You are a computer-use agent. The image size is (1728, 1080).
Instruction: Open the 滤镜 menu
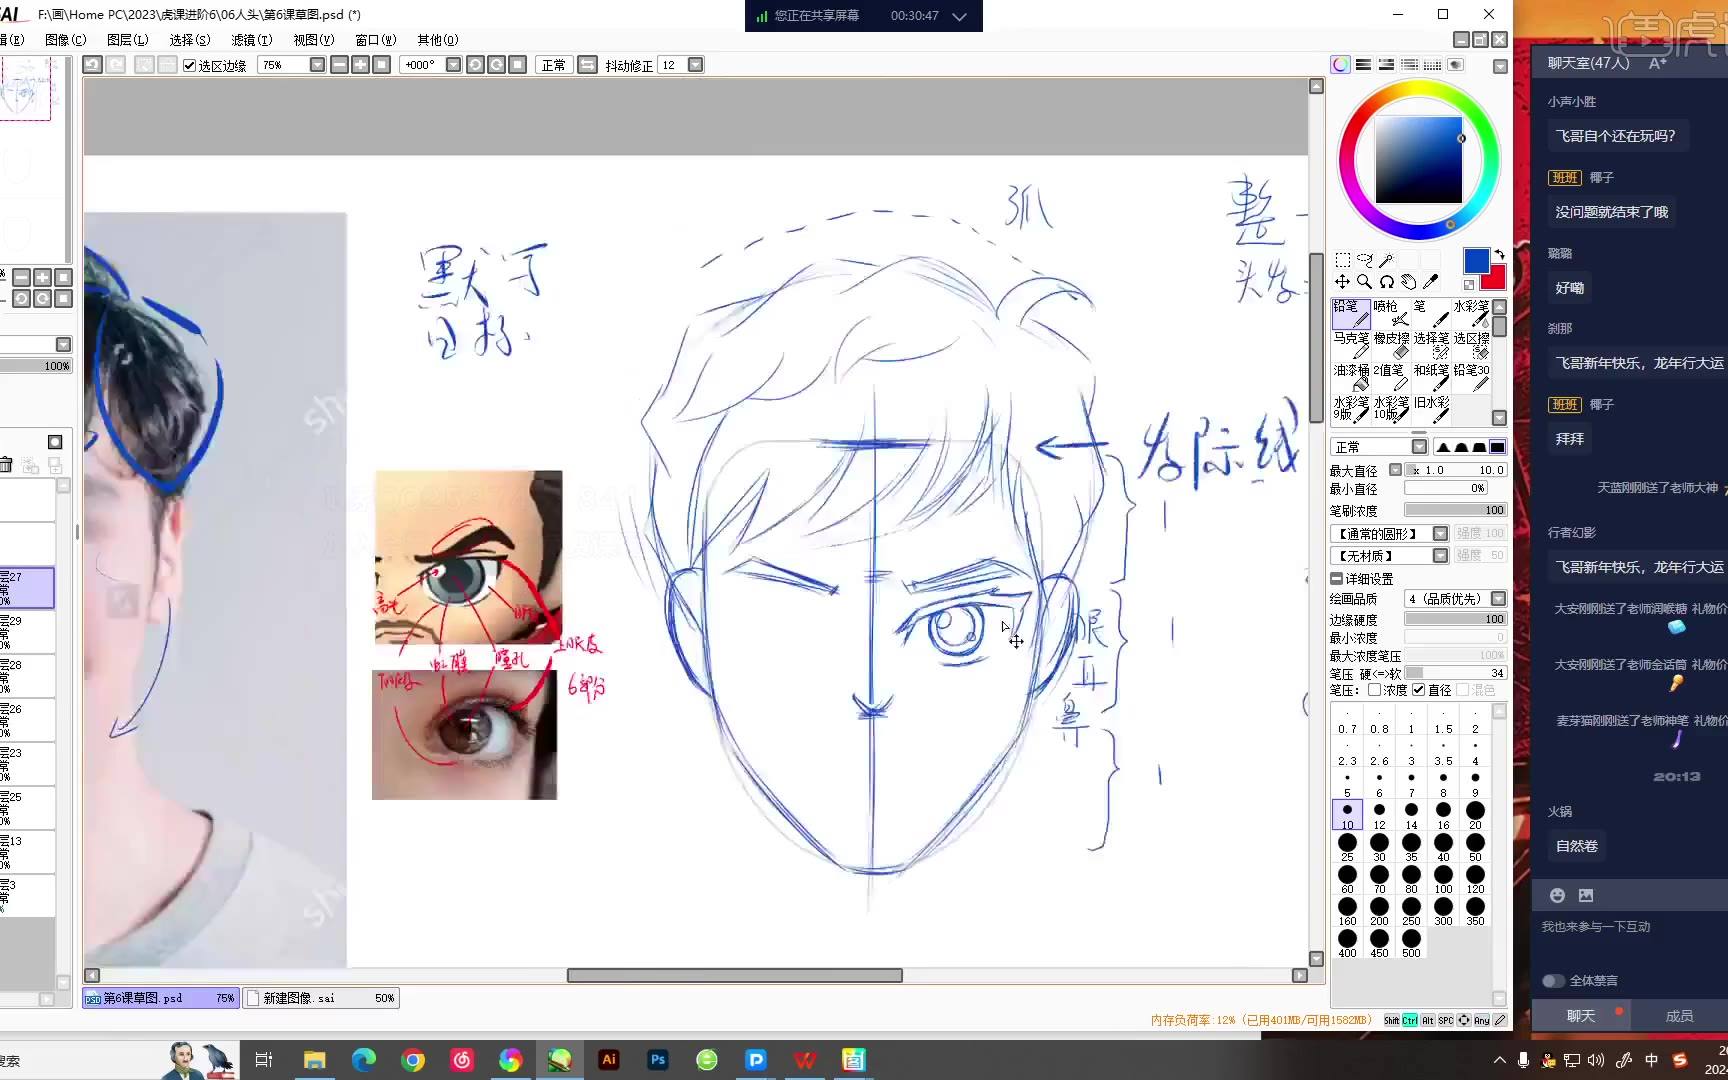pyautogui.click(x=251, y=40)
